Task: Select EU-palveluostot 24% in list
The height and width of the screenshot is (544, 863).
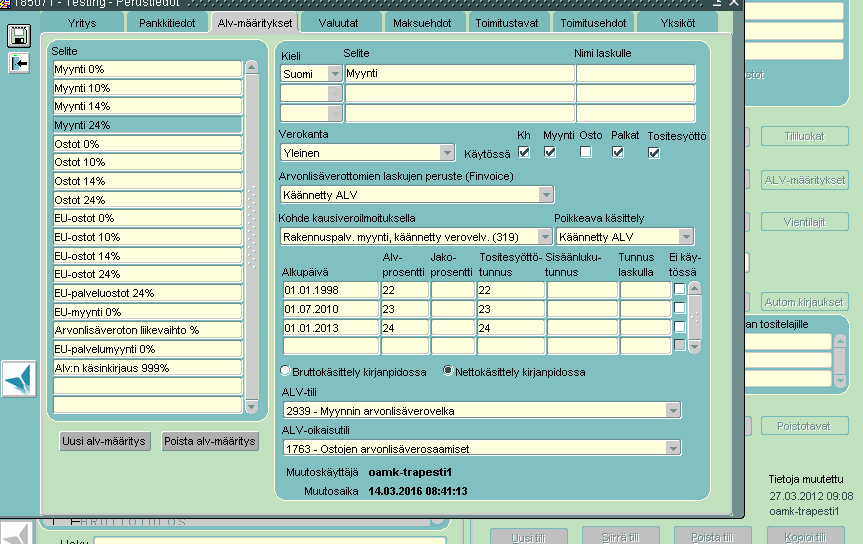Action: pos(148,293)
